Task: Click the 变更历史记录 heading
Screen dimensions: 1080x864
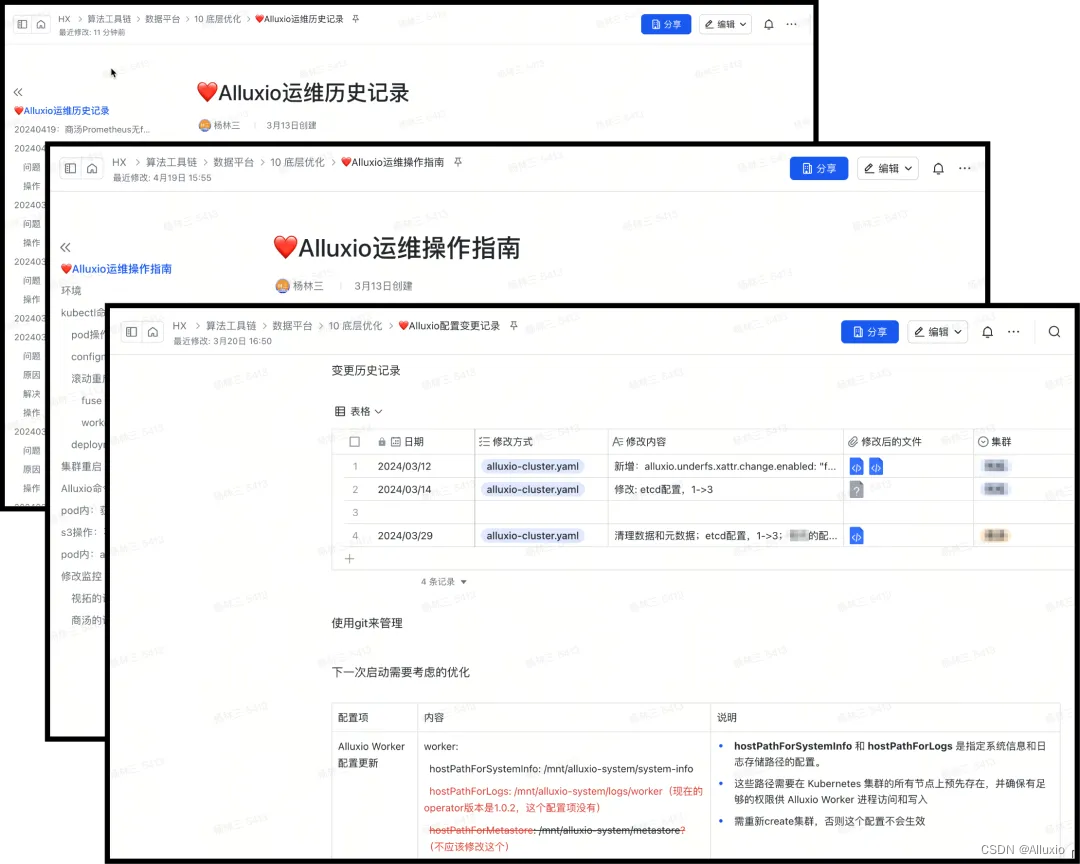Action: [366, 371]
